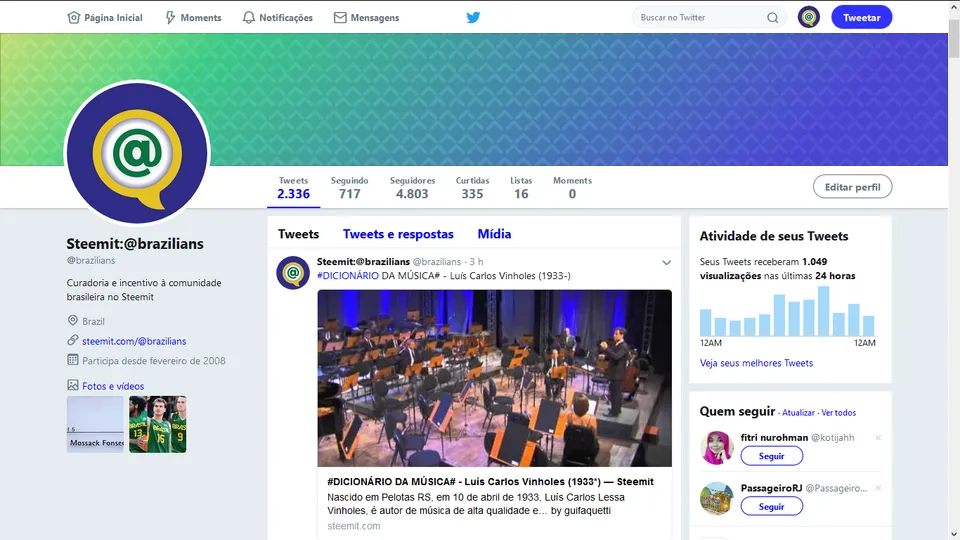Open Mensagens envelope menu

pos(366,18)
